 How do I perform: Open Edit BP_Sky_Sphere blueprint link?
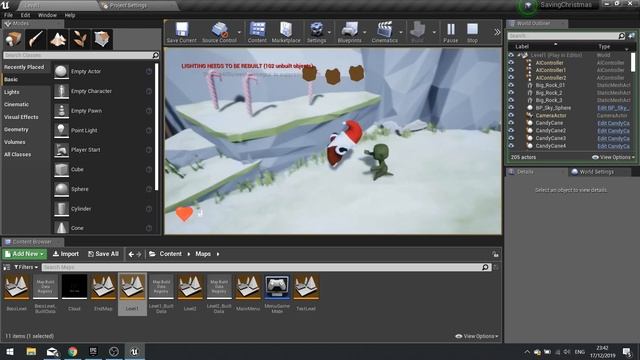(613, 108)
